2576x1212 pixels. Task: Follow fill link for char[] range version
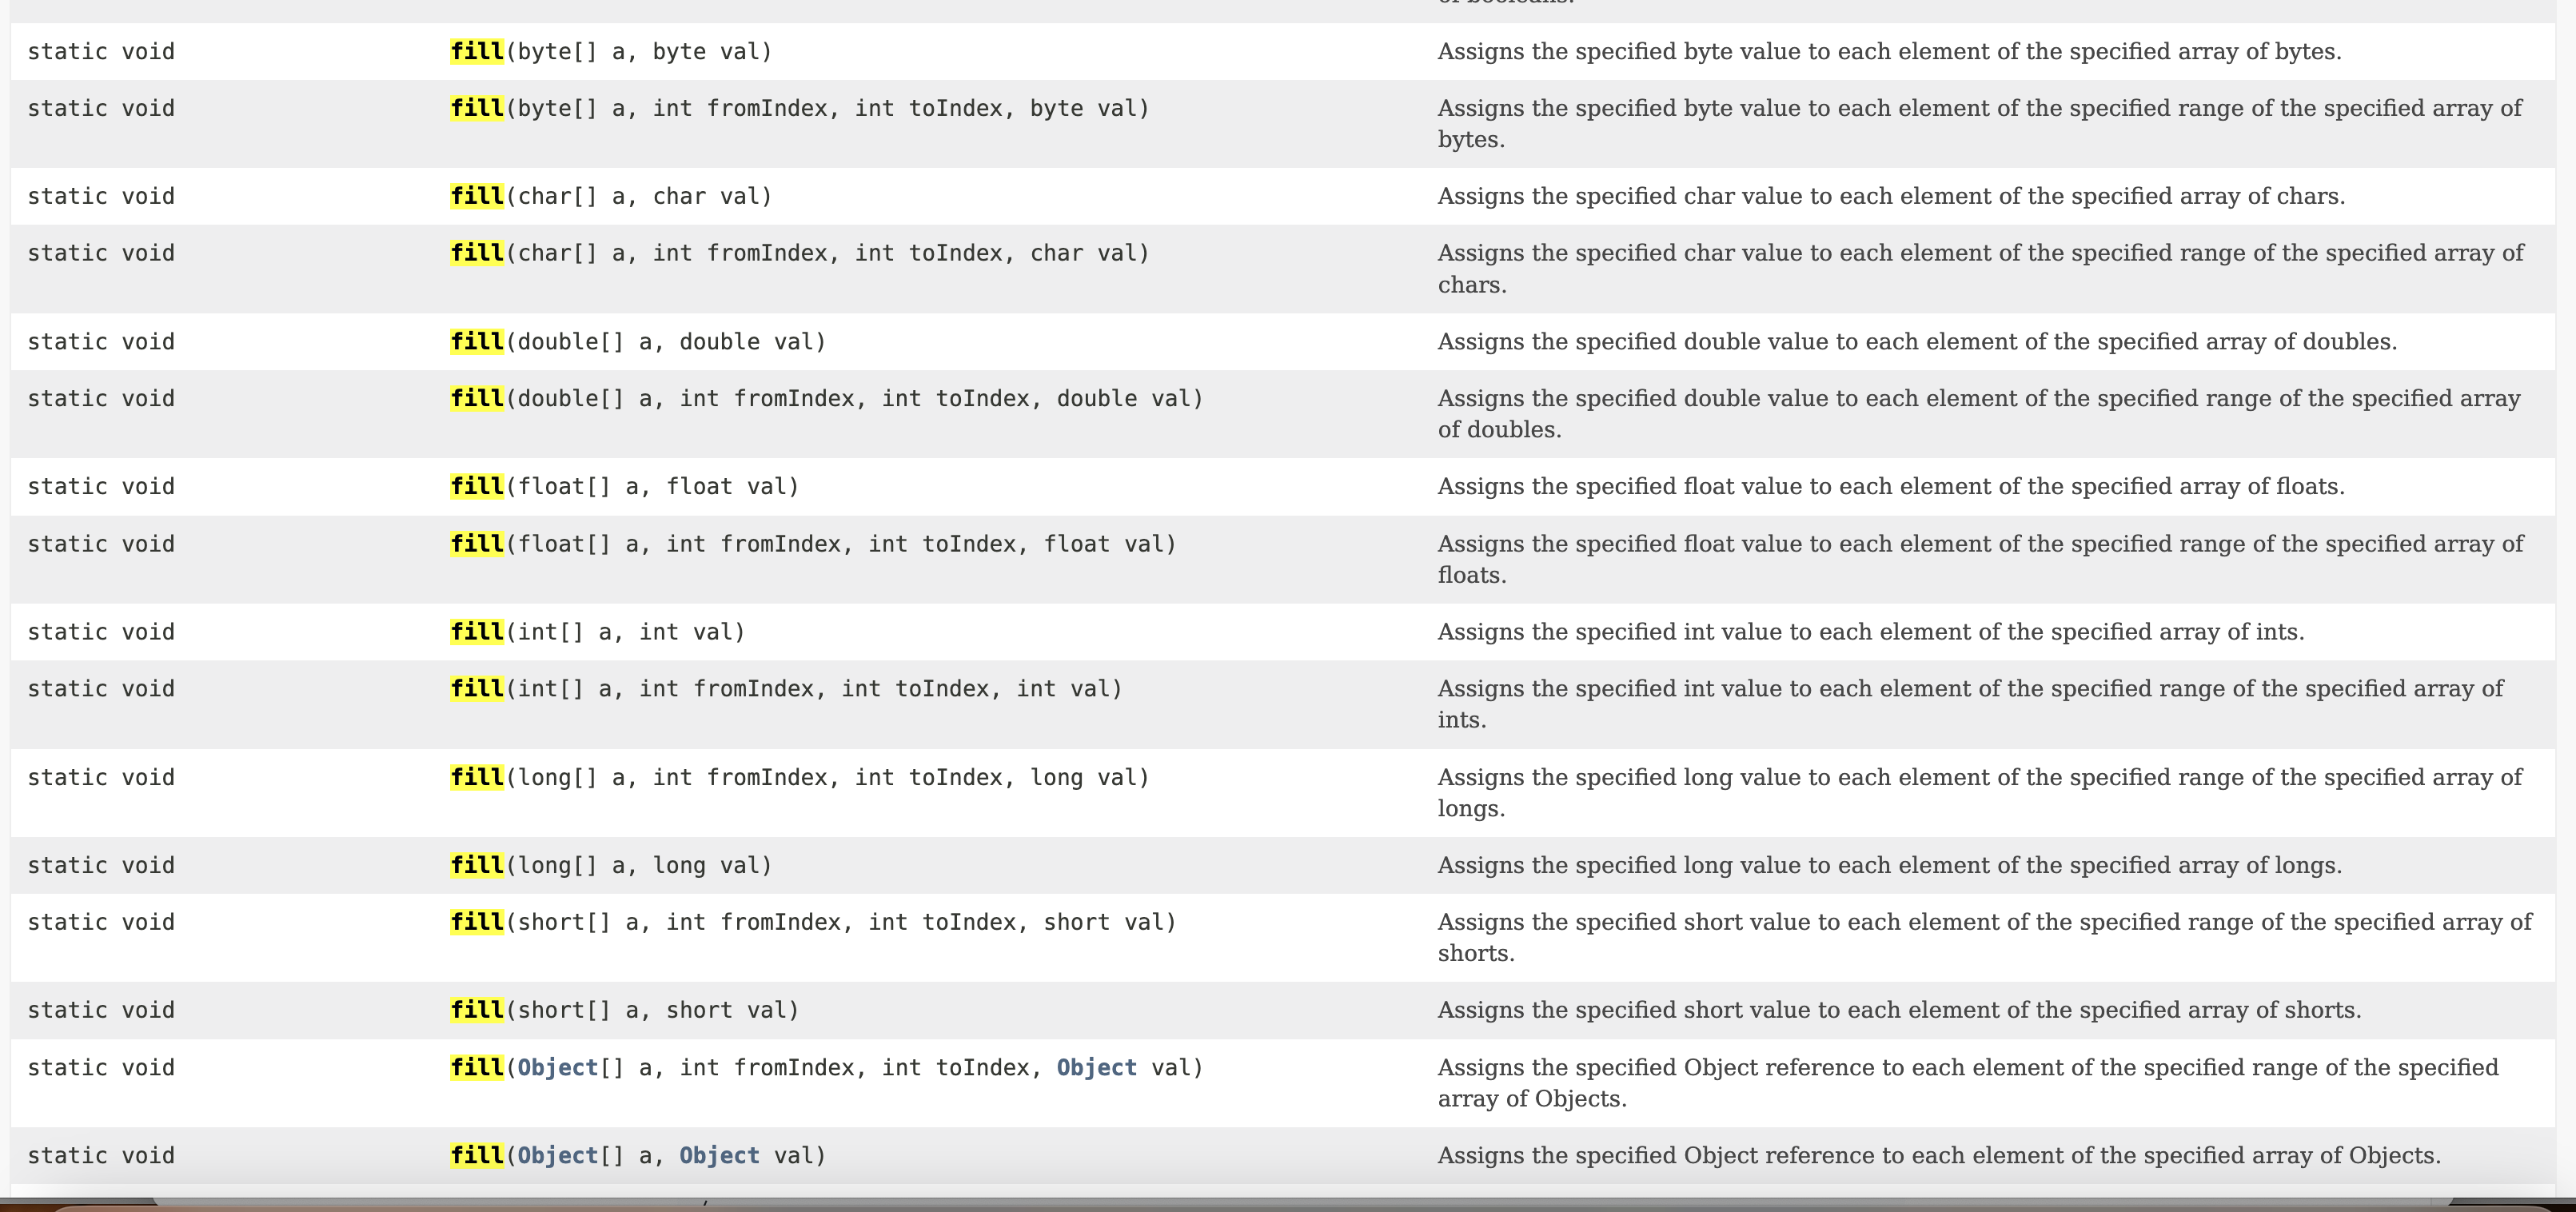[x=477, y=253]
